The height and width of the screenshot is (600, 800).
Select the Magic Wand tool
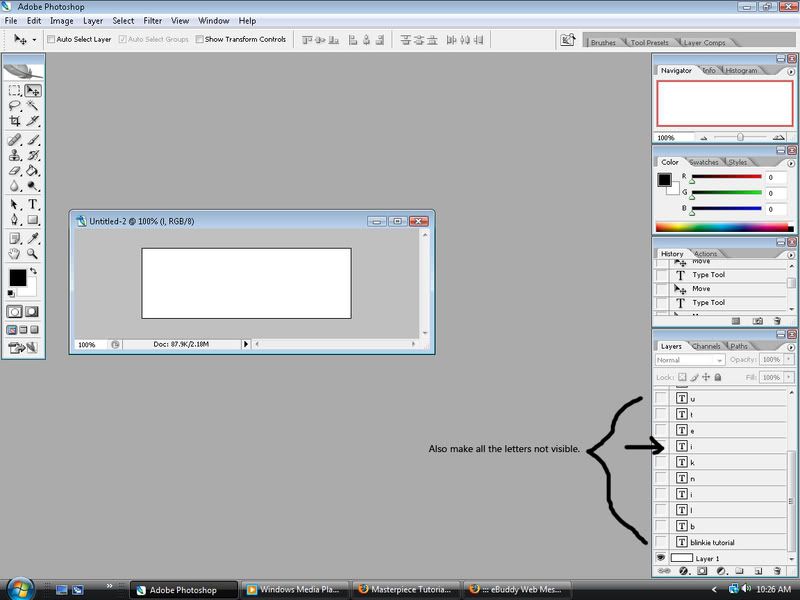click(x=33, y=106)
